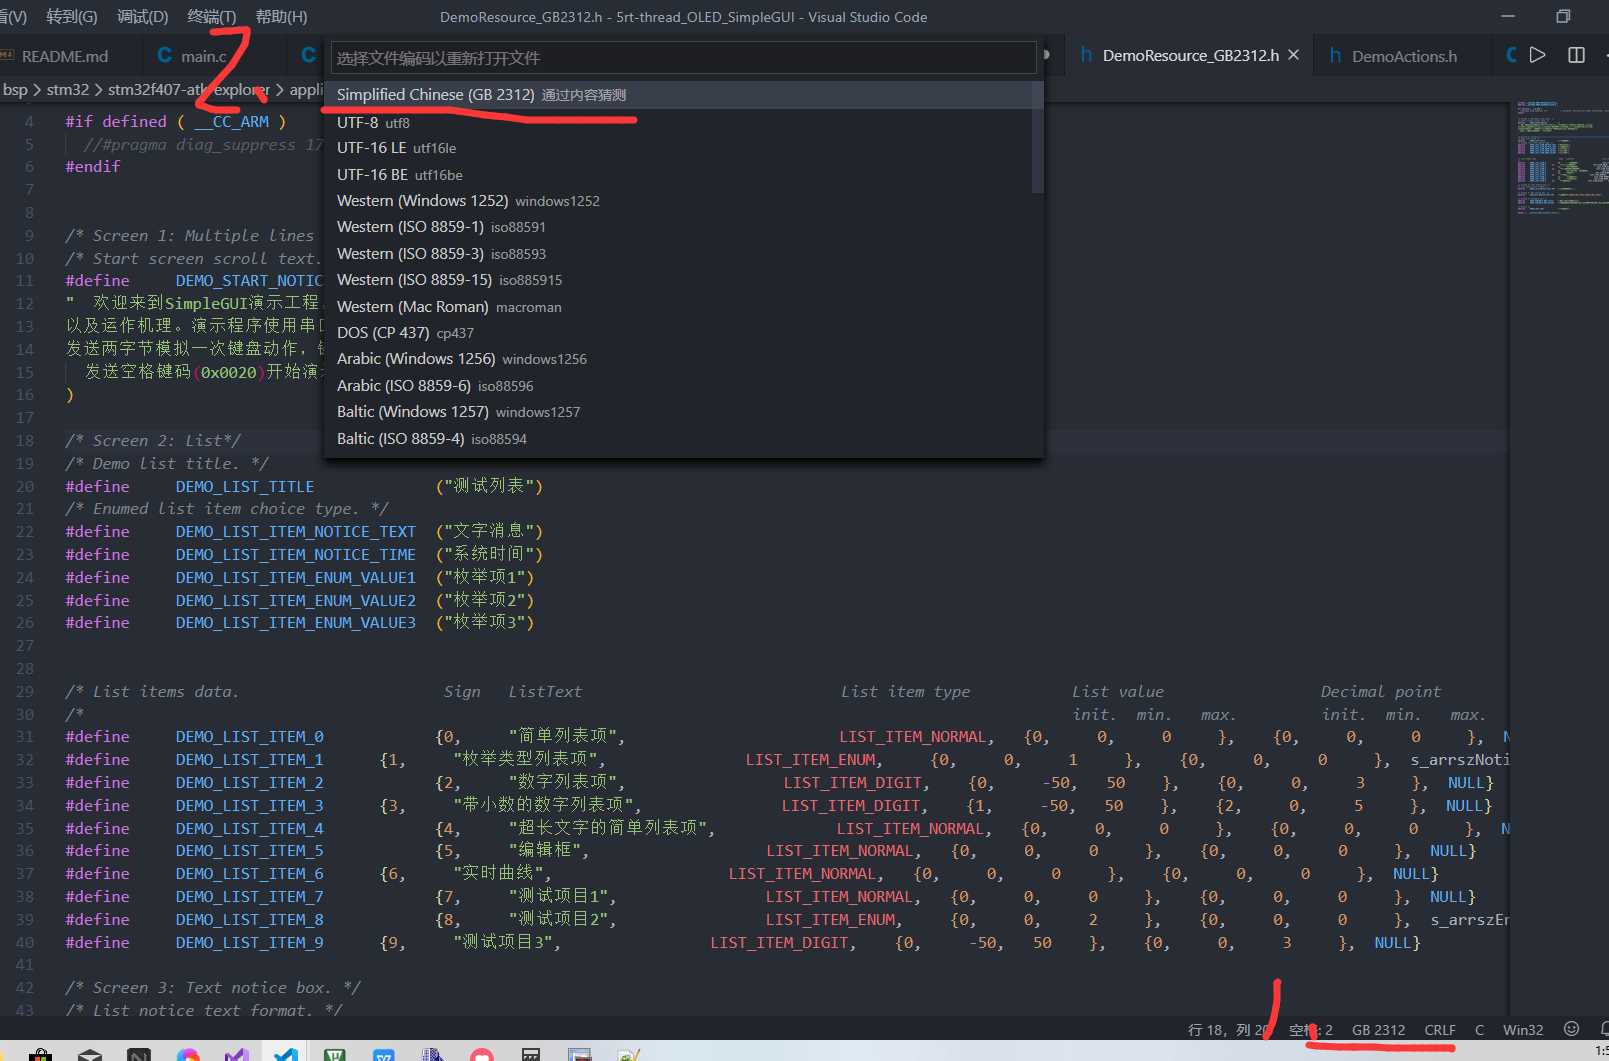
Task: Click DEMO_LIST_ITEM_ENUM_VALUE1 on line 24
Action: 296,578
